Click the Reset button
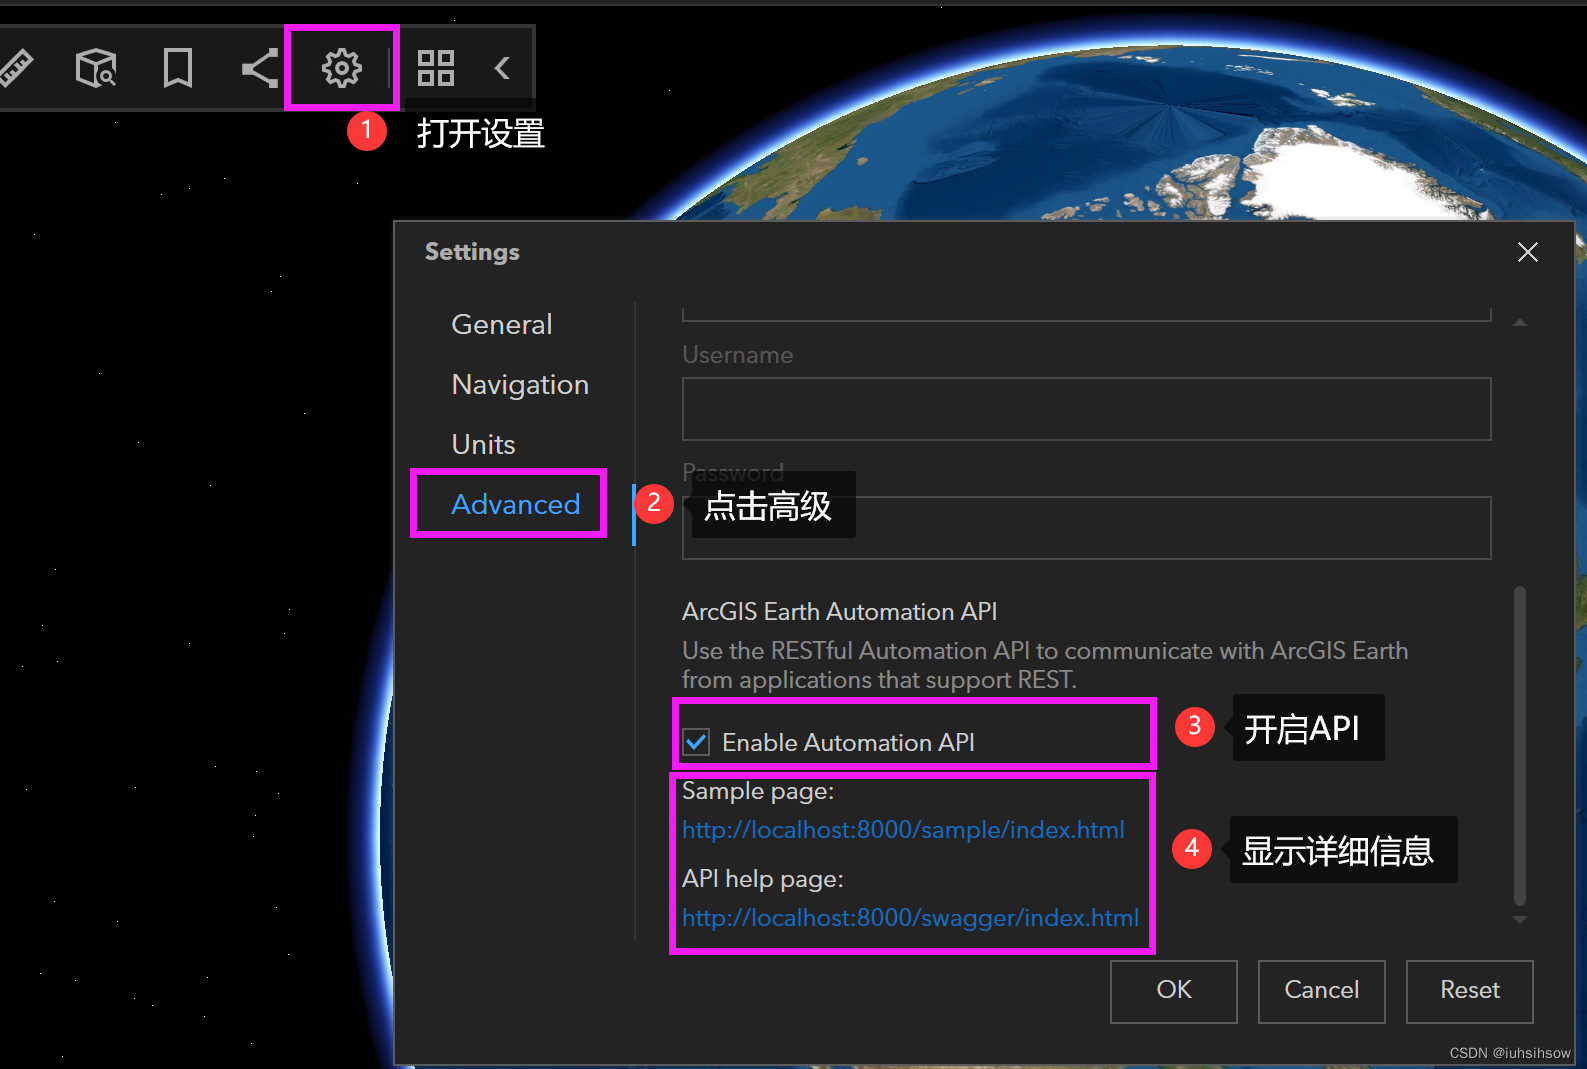1587x1069 pixels. pyautogui.click(x=1469, y=991)
